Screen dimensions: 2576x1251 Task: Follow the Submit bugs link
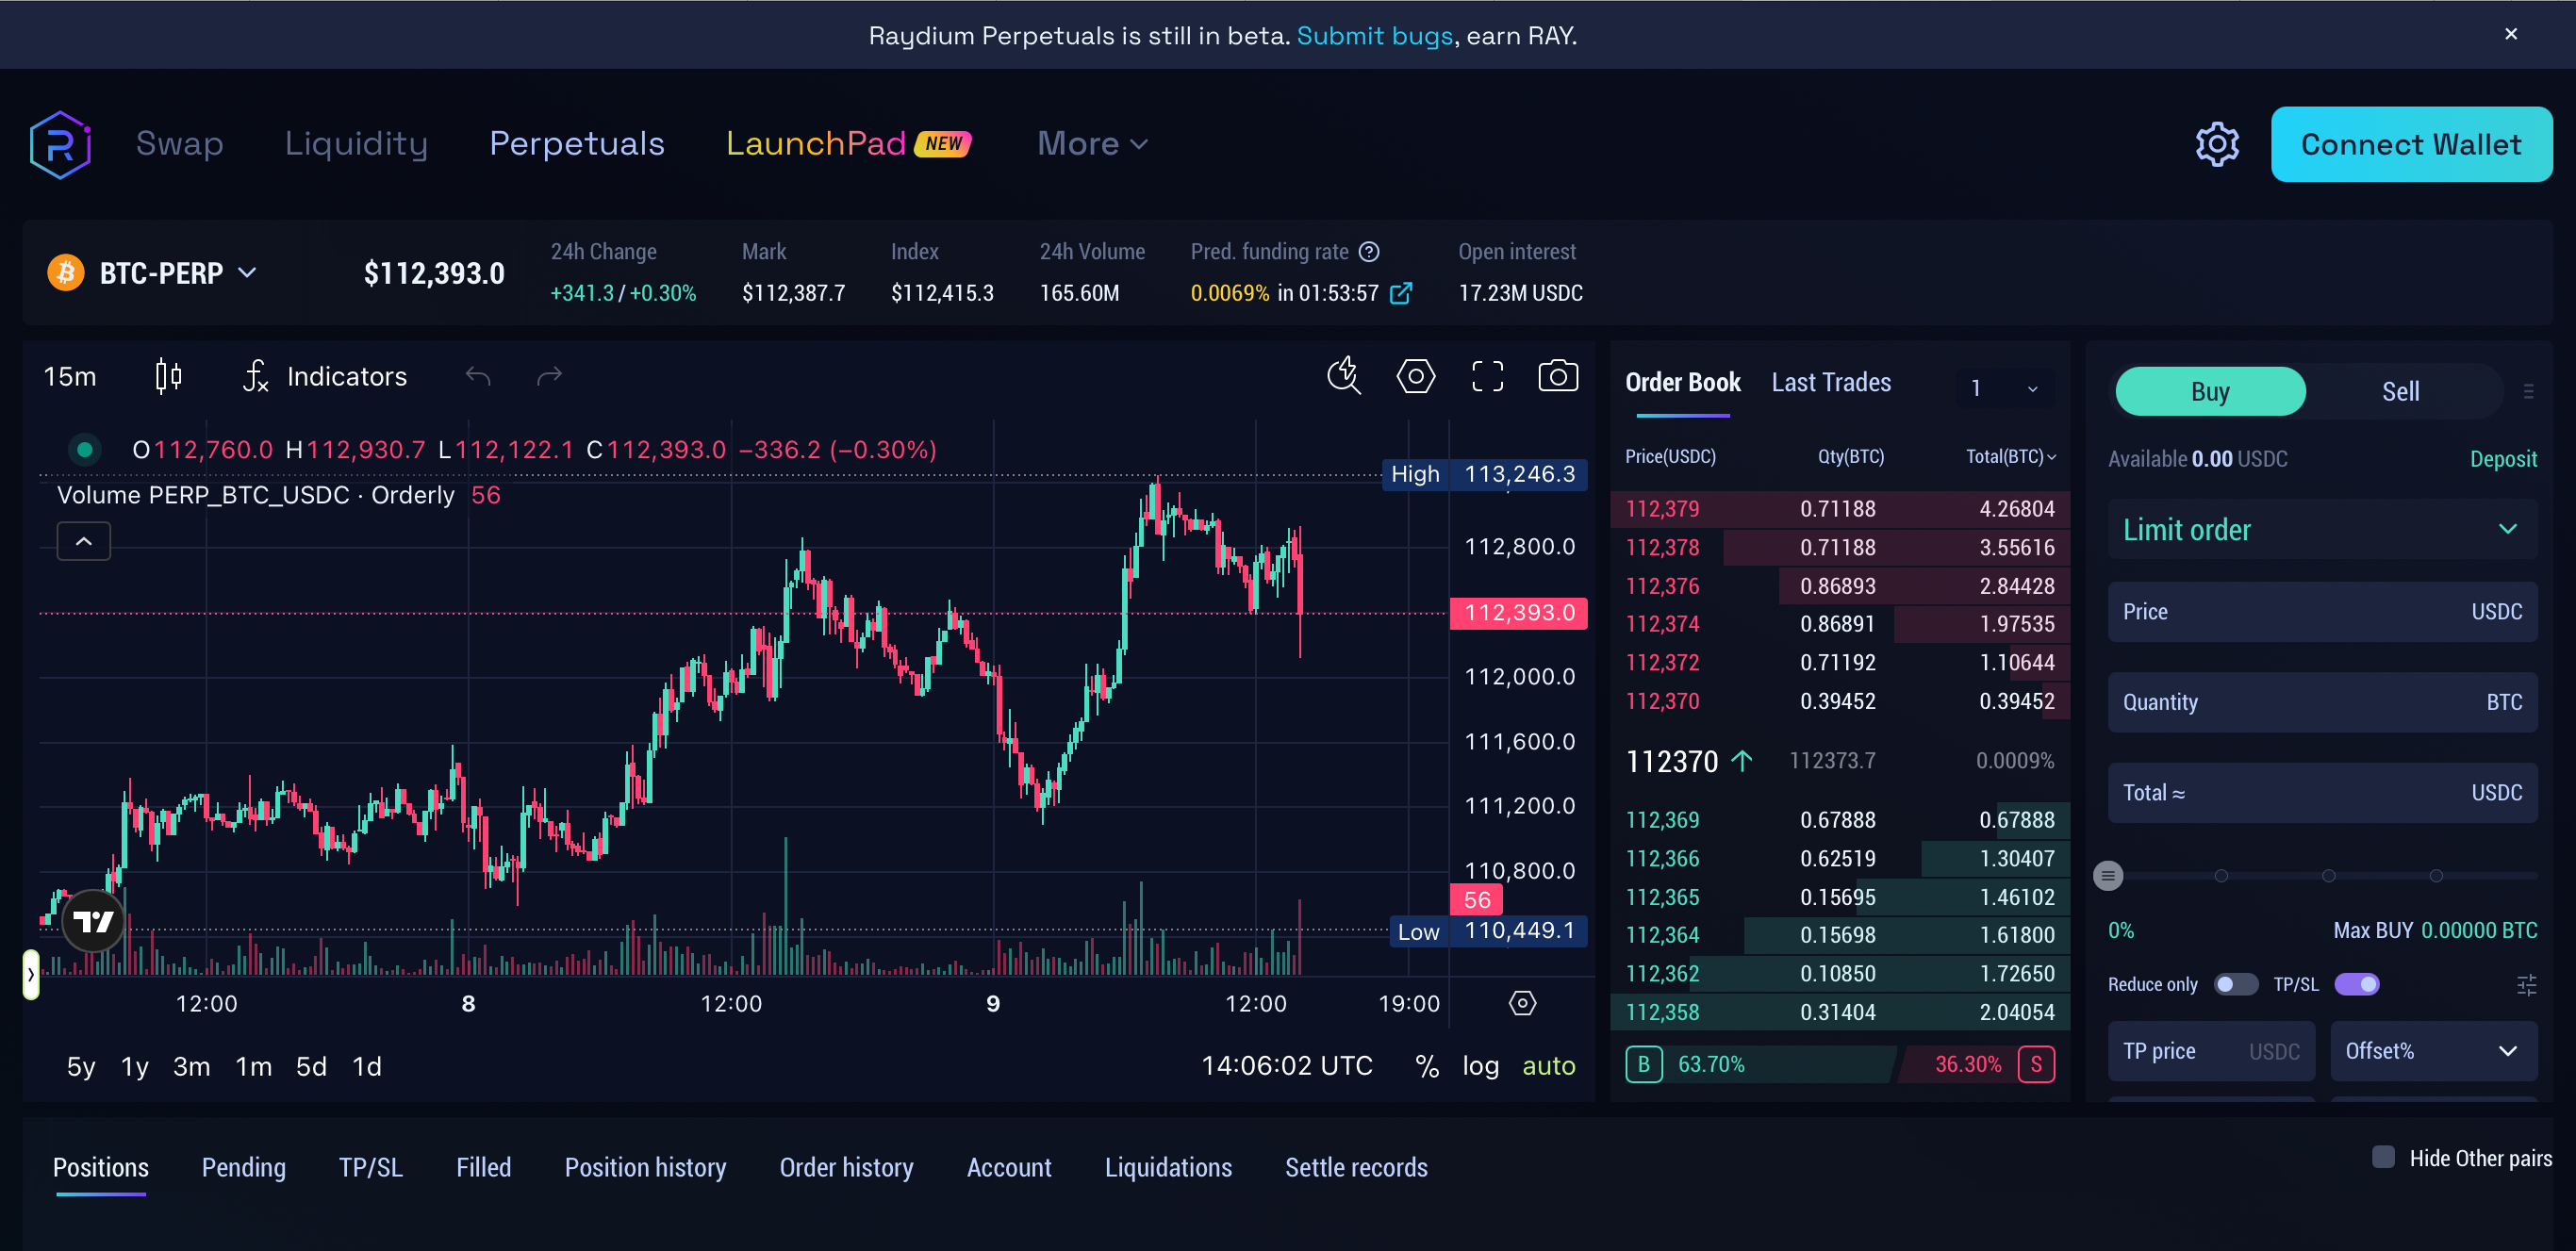pos(1374,36)
